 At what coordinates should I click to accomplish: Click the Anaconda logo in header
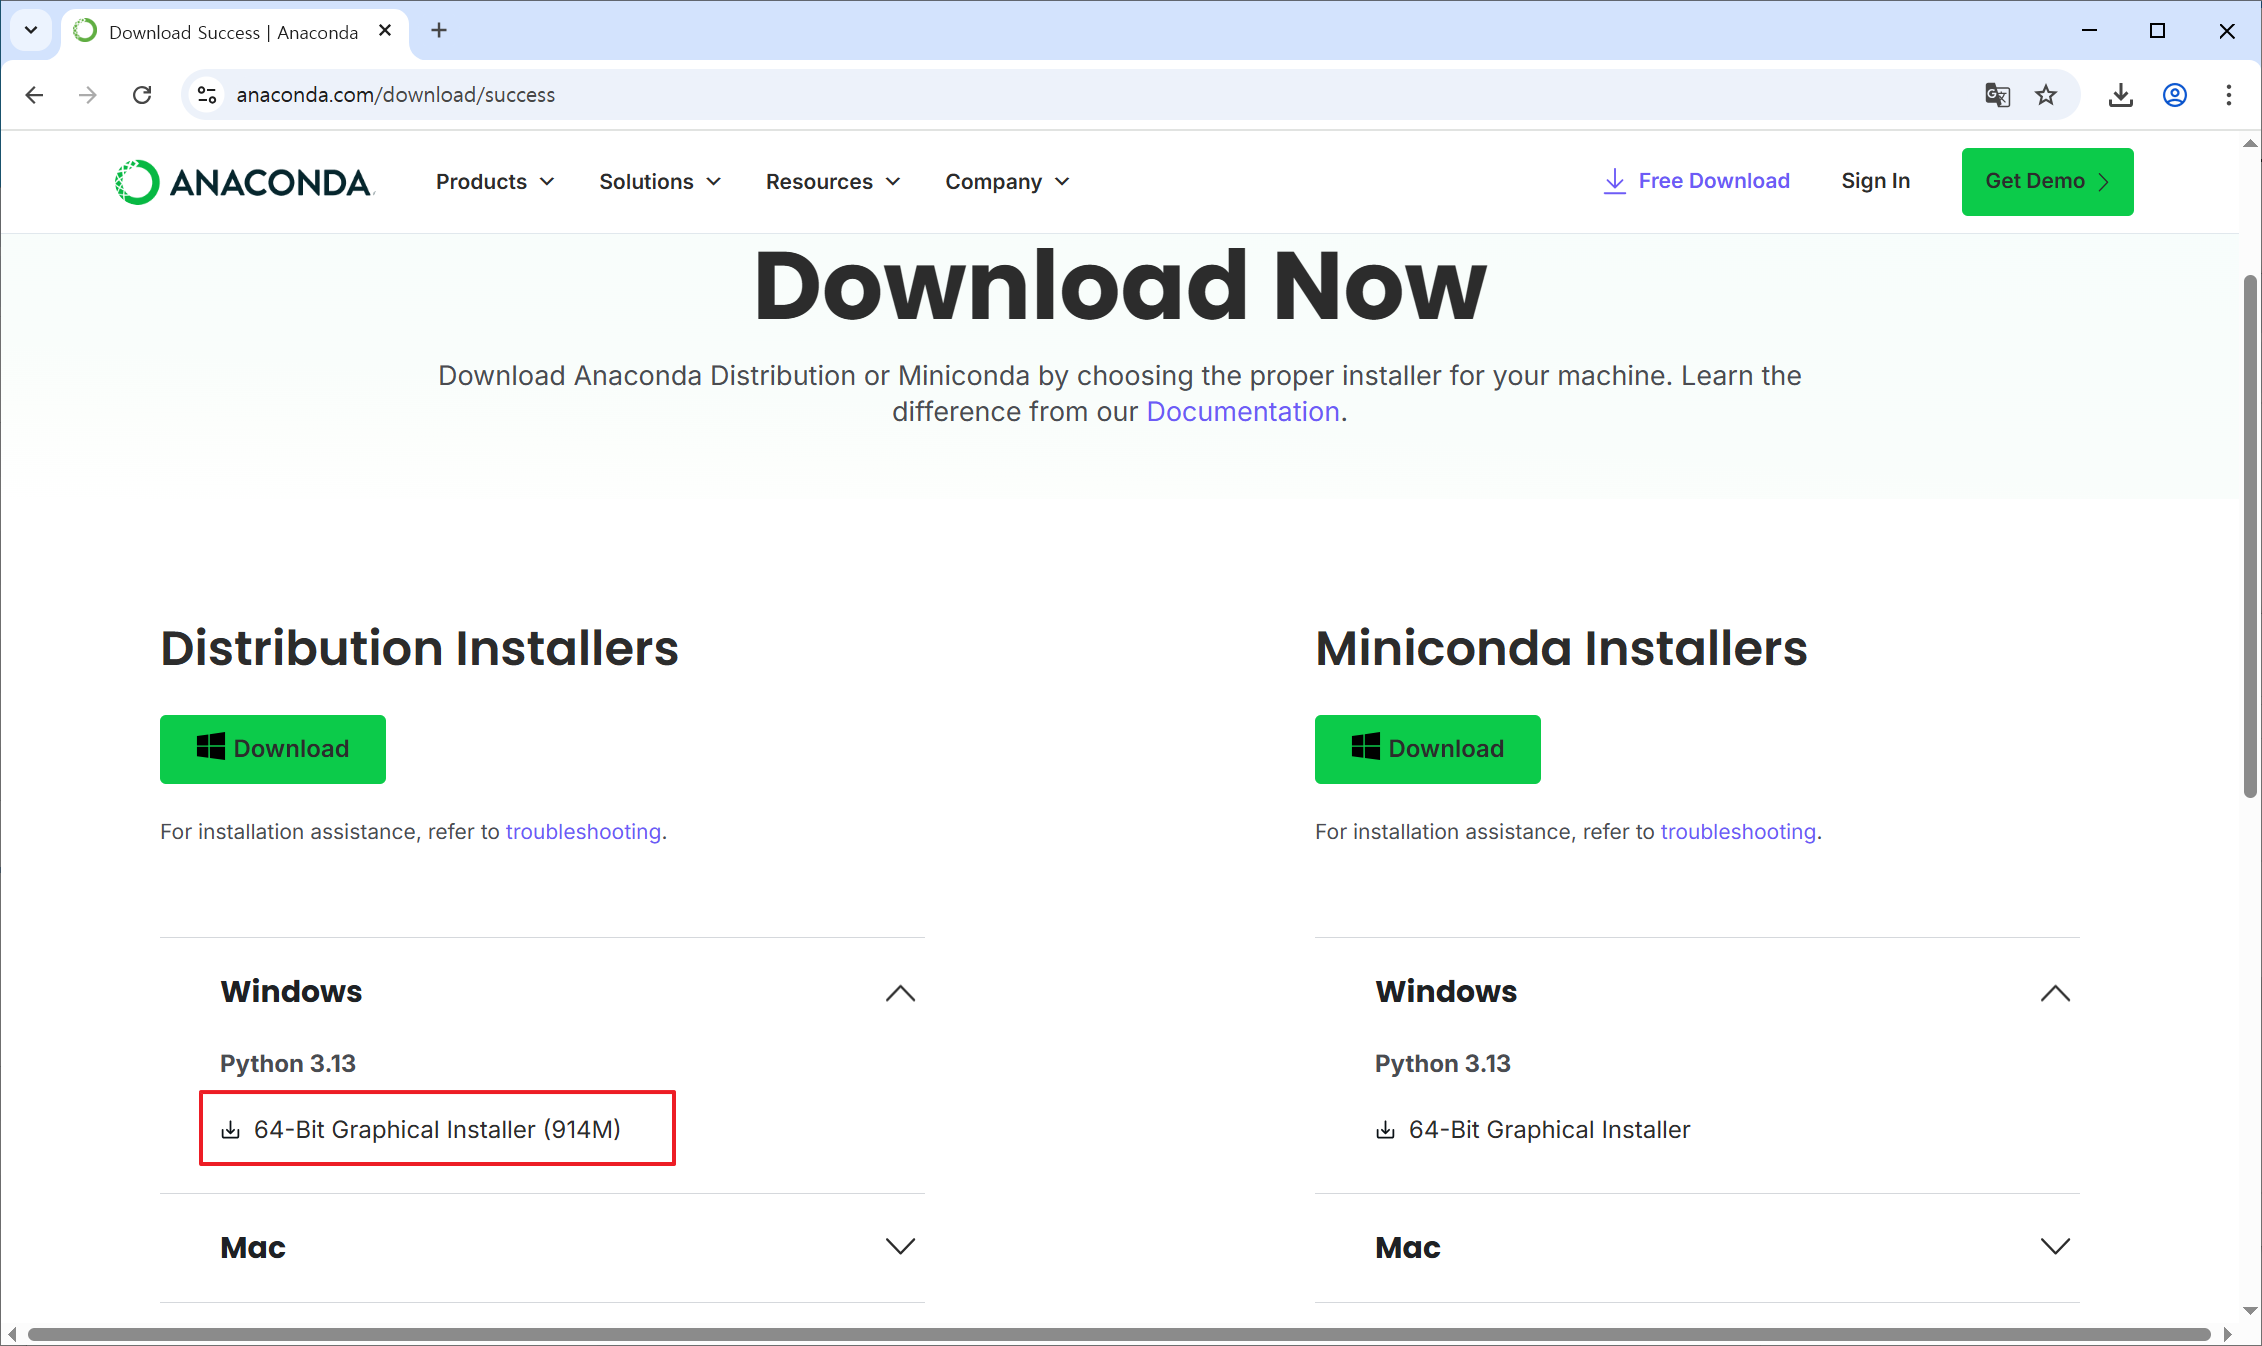point(244,182)
